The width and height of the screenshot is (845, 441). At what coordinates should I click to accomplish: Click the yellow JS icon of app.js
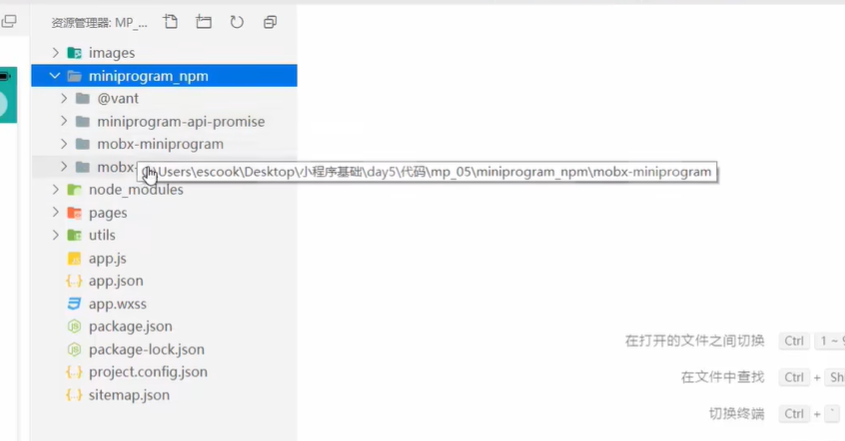point(74,258)
